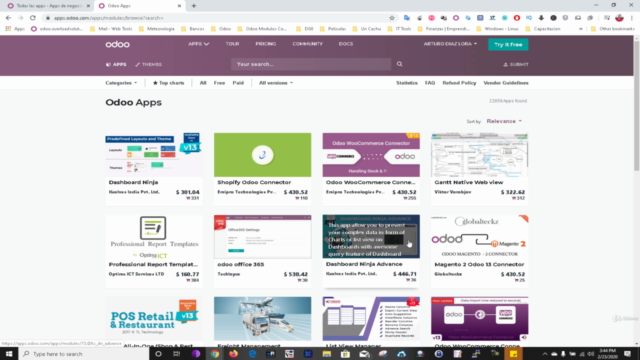Open Task View on the taskbar
Image resolution: width=640 pixels, height=360 pixels.
pyautogui.click(x=177, y=354)
